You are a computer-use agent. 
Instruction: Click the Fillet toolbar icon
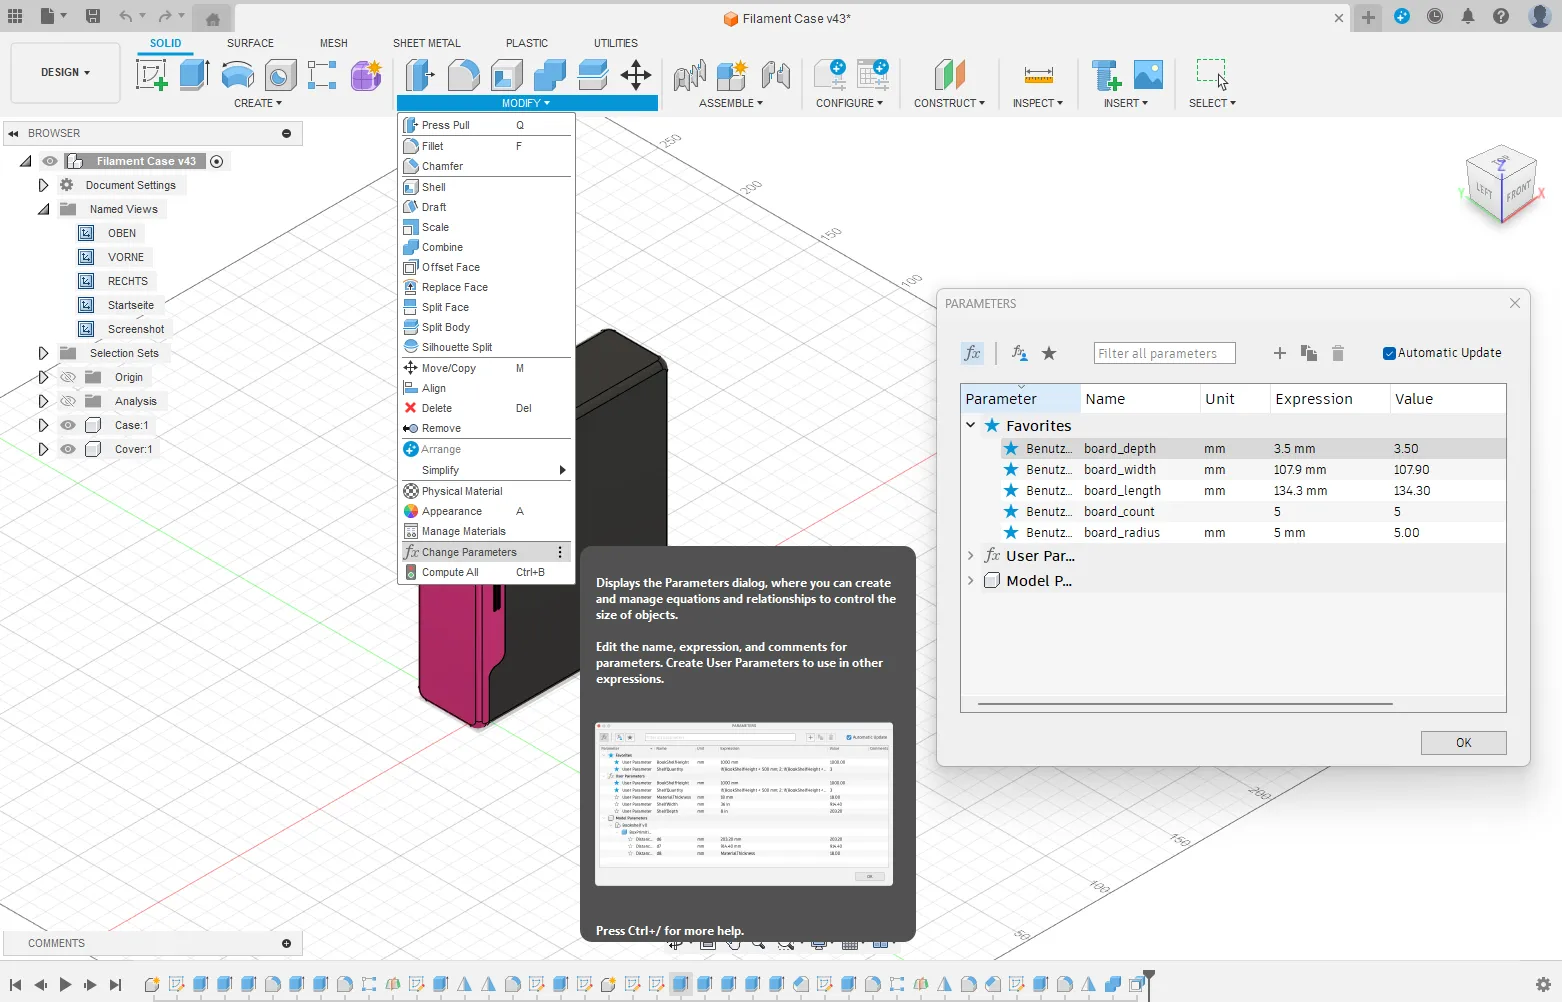pos(463,75)
